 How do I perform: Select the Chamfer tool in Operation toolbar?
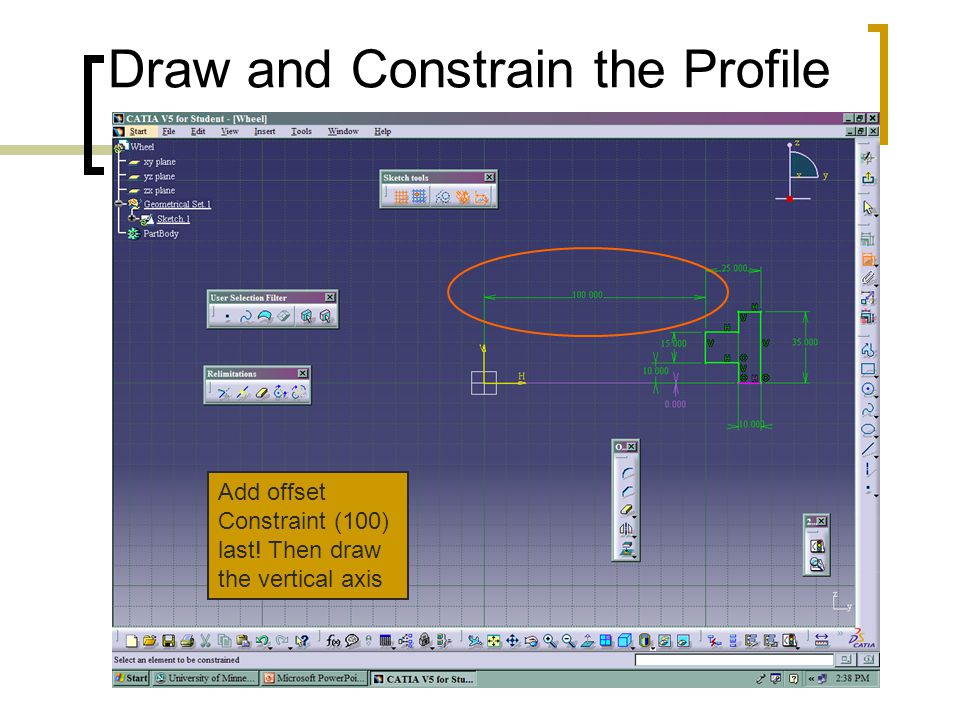[x=626, y=491]
